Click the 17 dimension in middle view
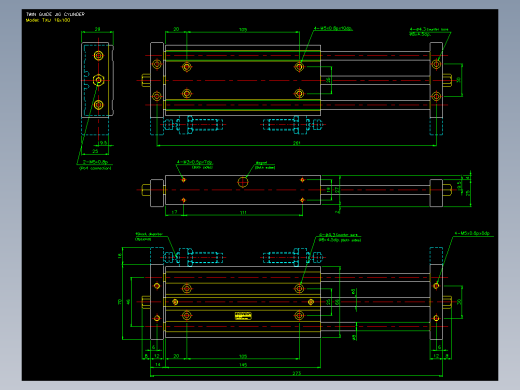 (174, 212)
